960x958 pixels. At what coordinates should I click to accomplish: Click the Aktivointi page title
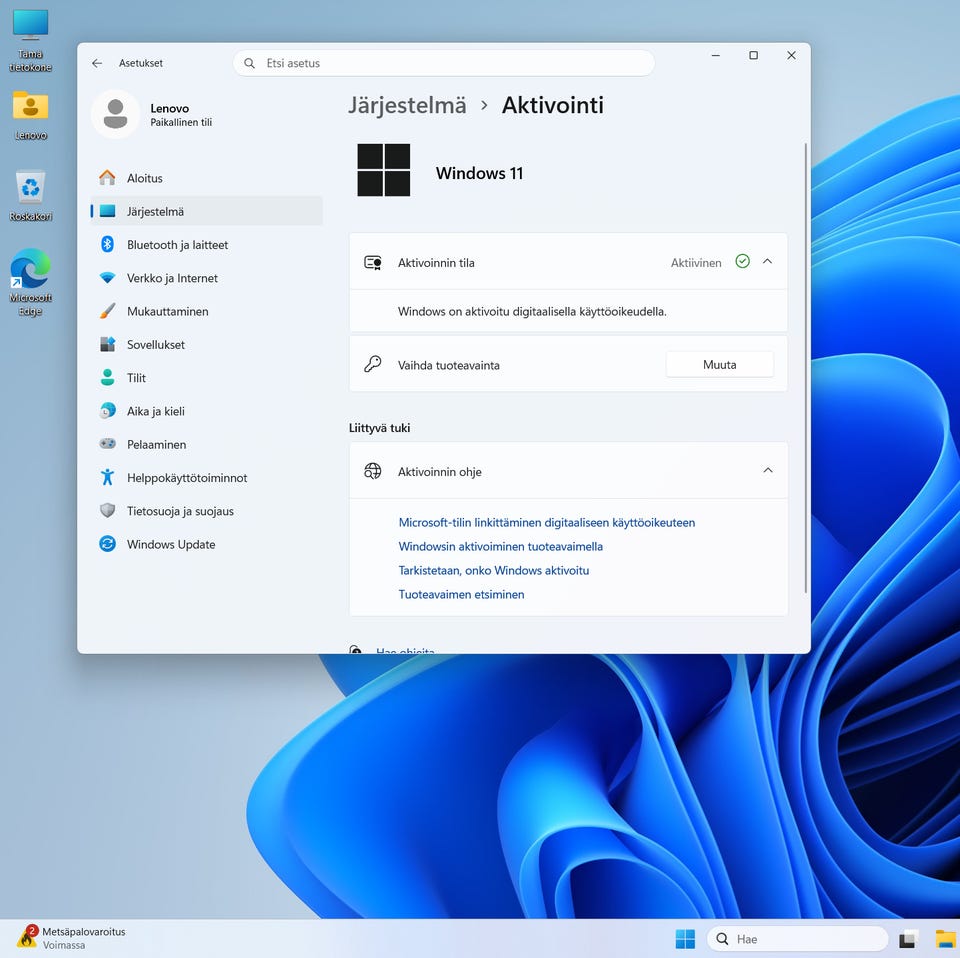pyautogui.click(x=552, y=105)
